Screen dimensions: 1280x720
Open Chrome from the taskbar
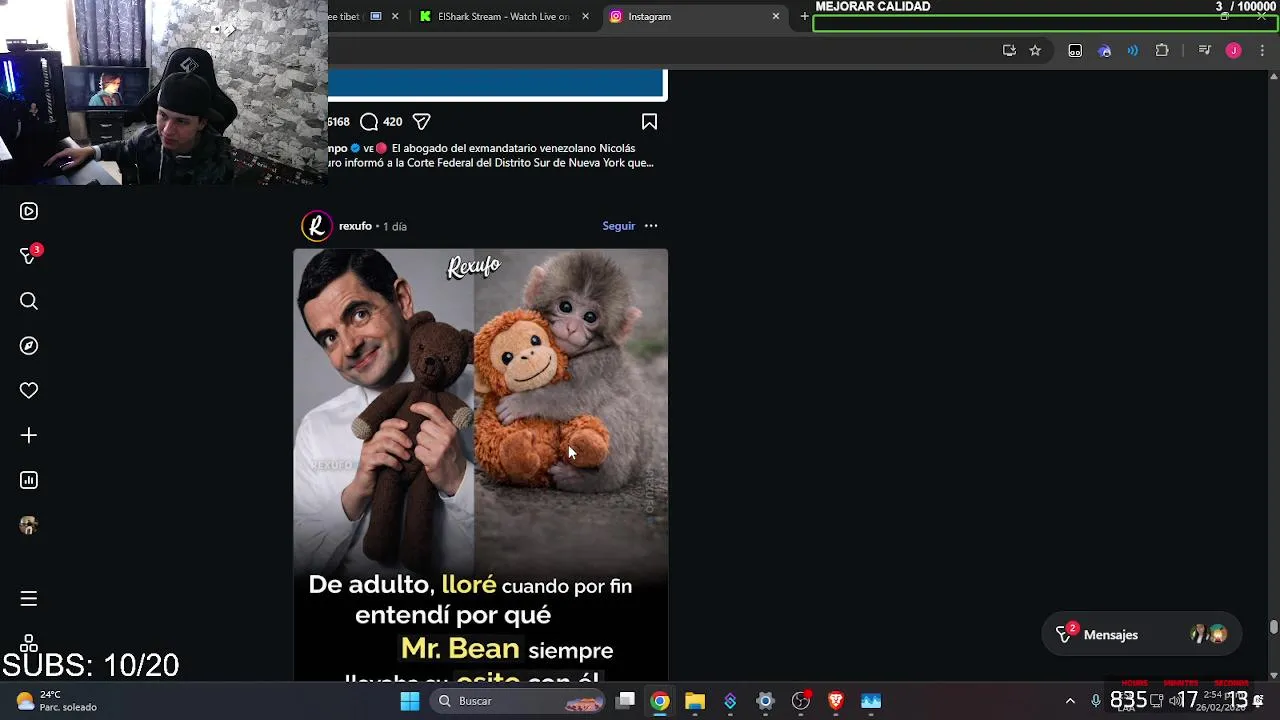(660, 701)
